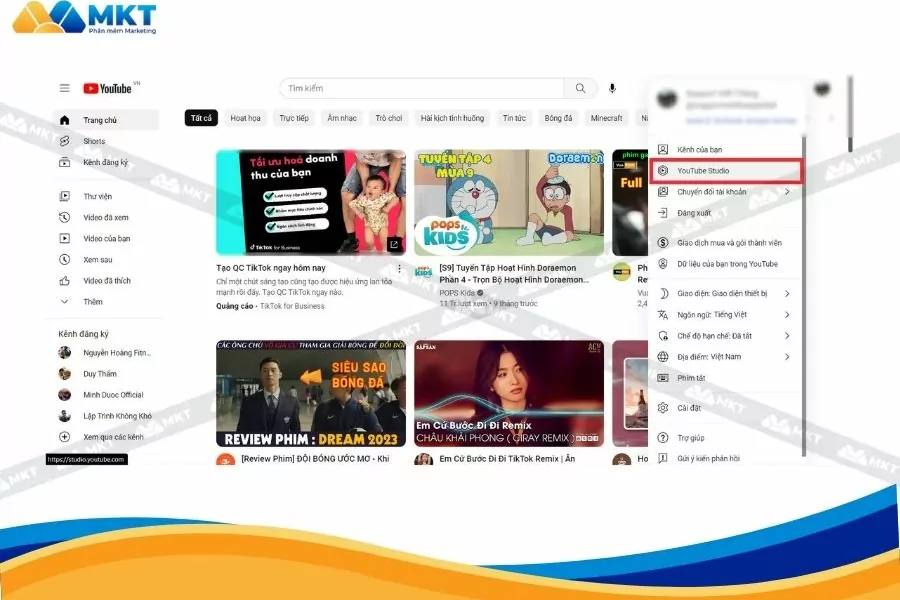Select the Tin tức filter chip
900x600 pixels.
[514, 118]
